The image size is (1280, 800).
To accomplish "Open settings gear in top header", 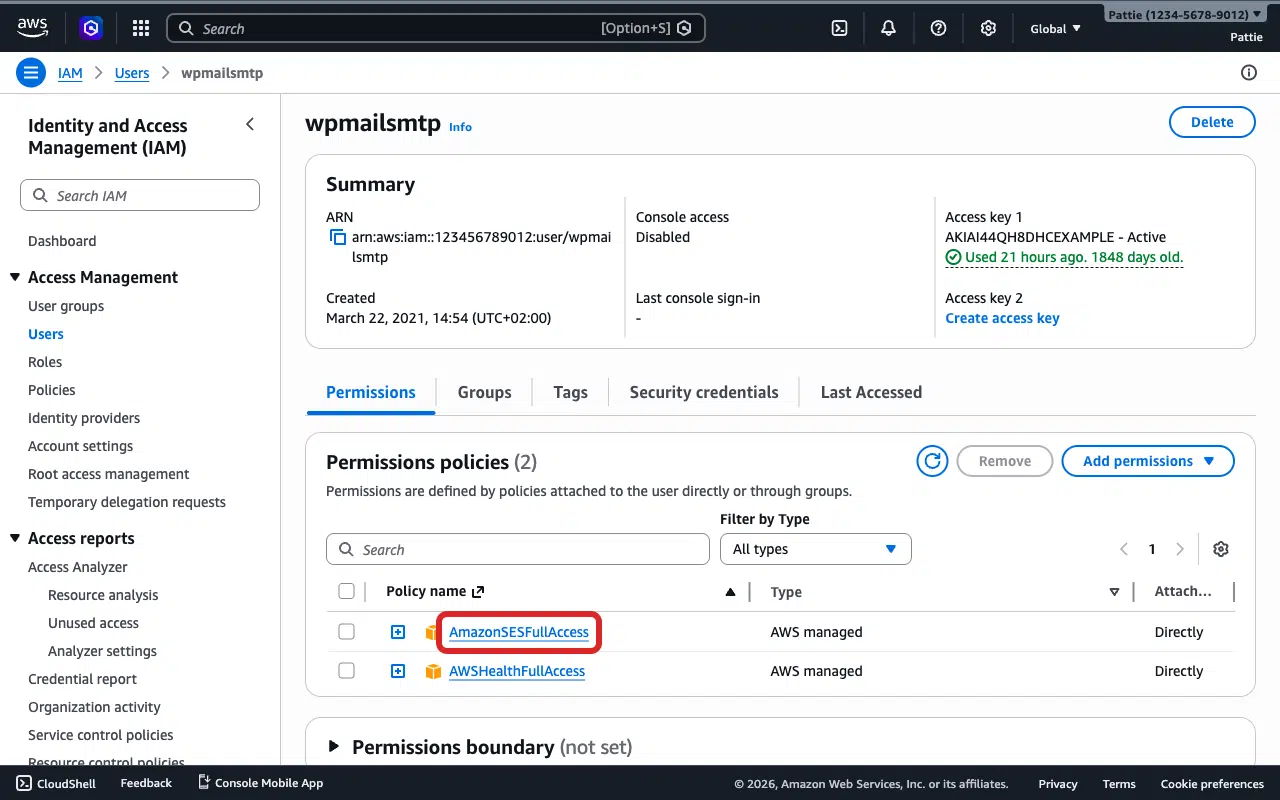I will coord(988,28).
